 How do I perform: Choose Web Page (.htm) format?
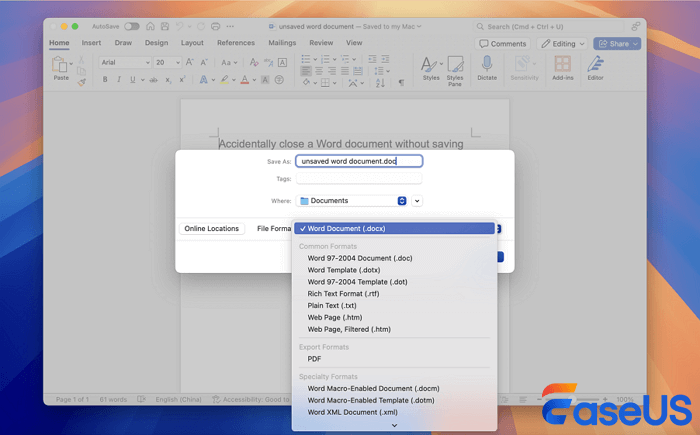[x=394, y=318]
